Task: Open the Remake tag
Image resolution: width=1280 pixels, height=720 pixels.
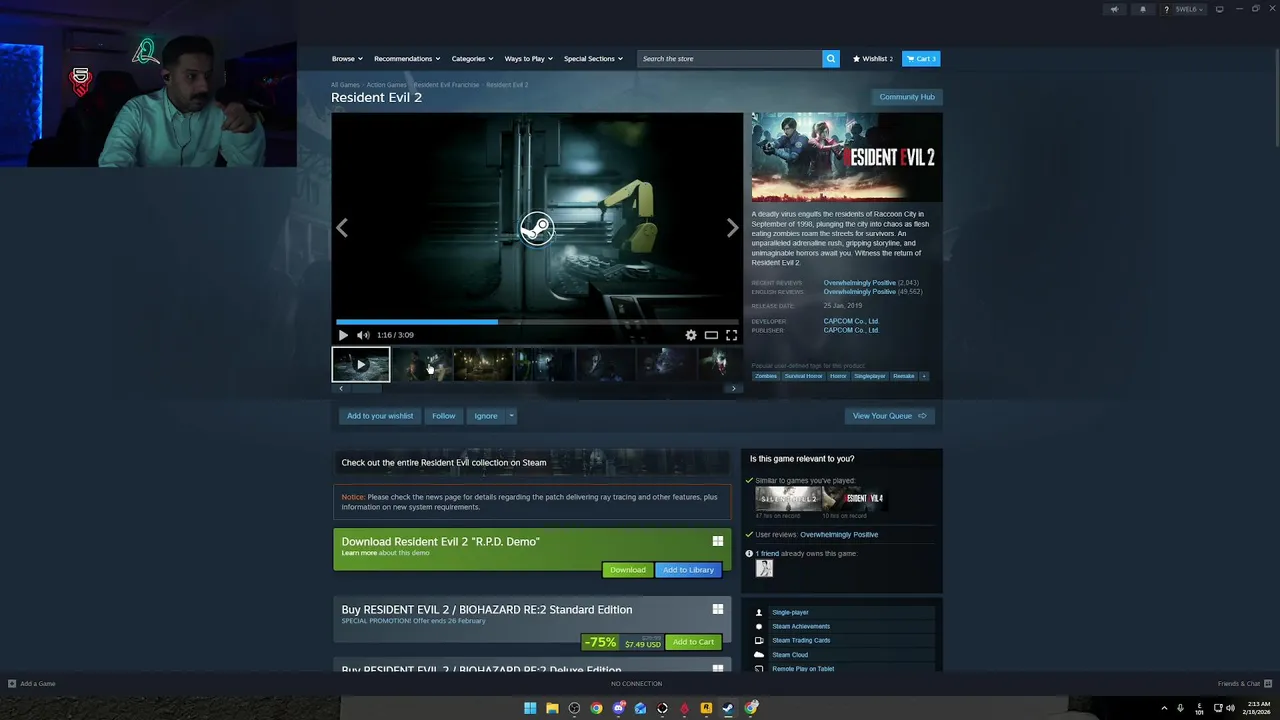Action: coord(904,376)
